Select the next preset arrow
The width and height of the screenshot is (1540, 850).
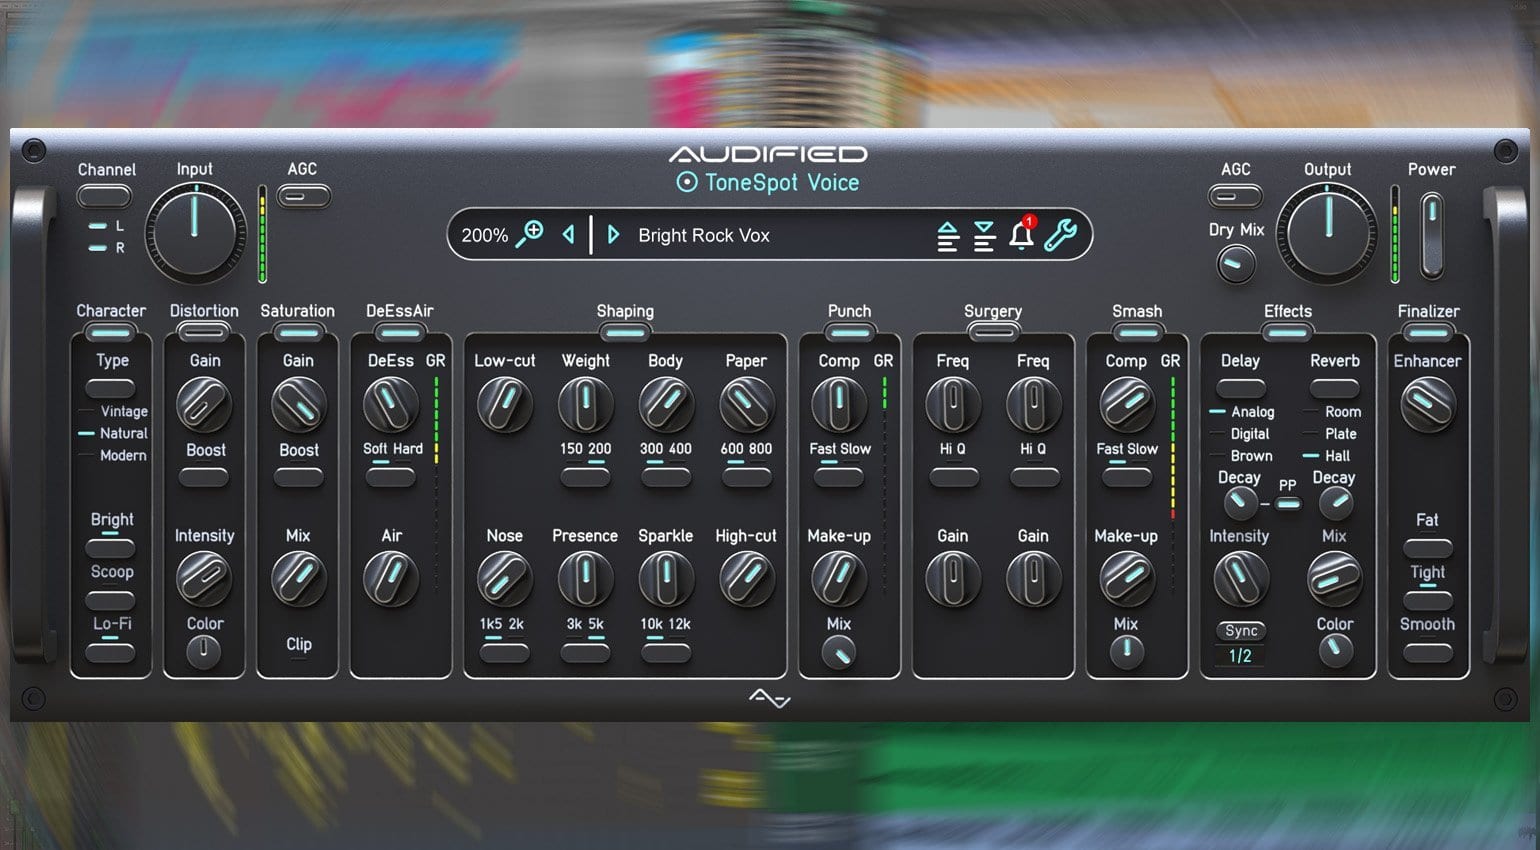click(x=614, y=234)
